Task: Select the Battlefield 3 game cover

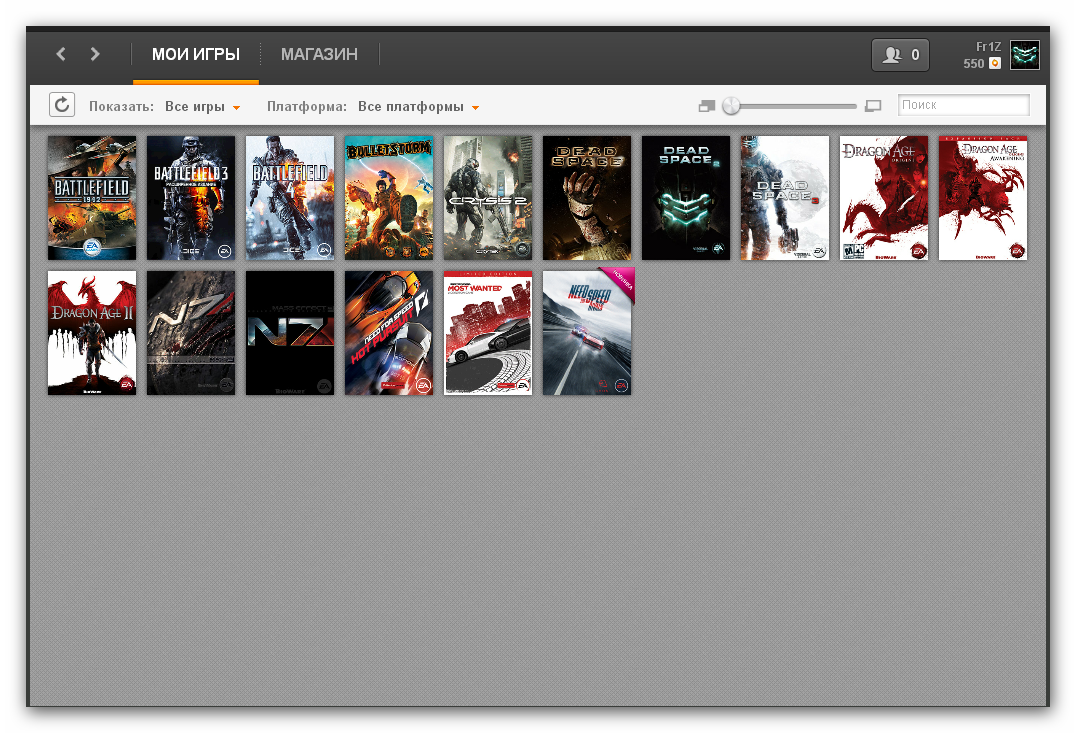Action: coord(191,198)
